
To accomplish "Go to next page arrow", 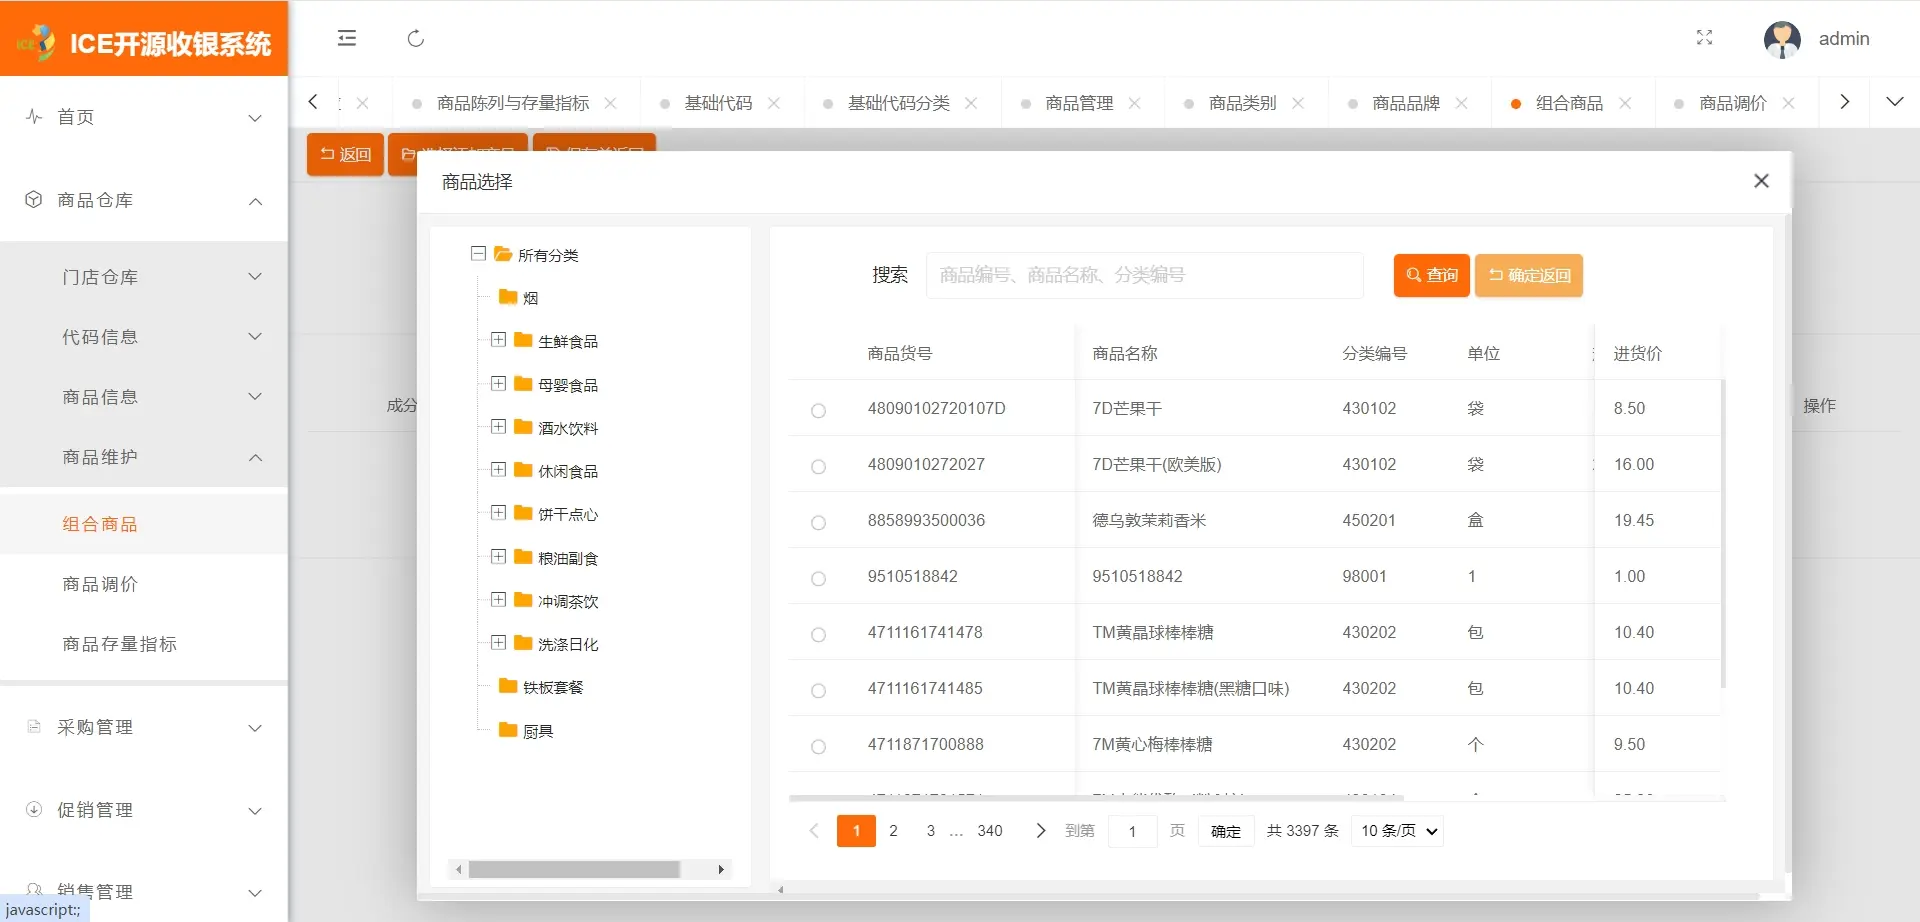I will (1040, 831).
